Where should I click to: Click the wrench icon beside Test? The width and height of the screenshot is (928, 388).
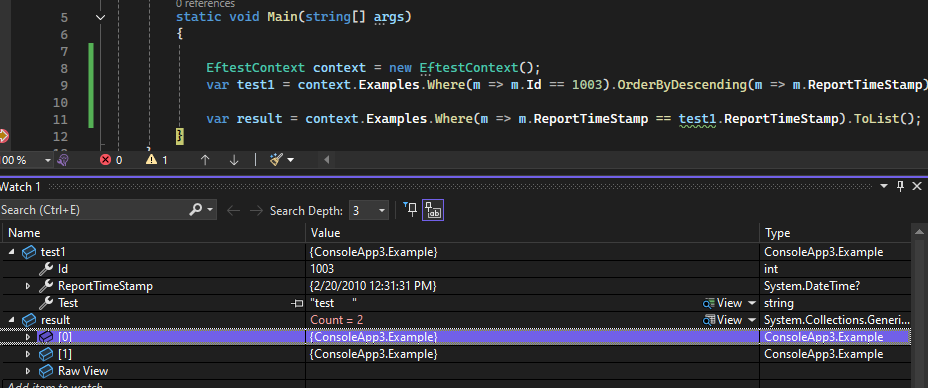pyautogui.click(x=46, y=303)
